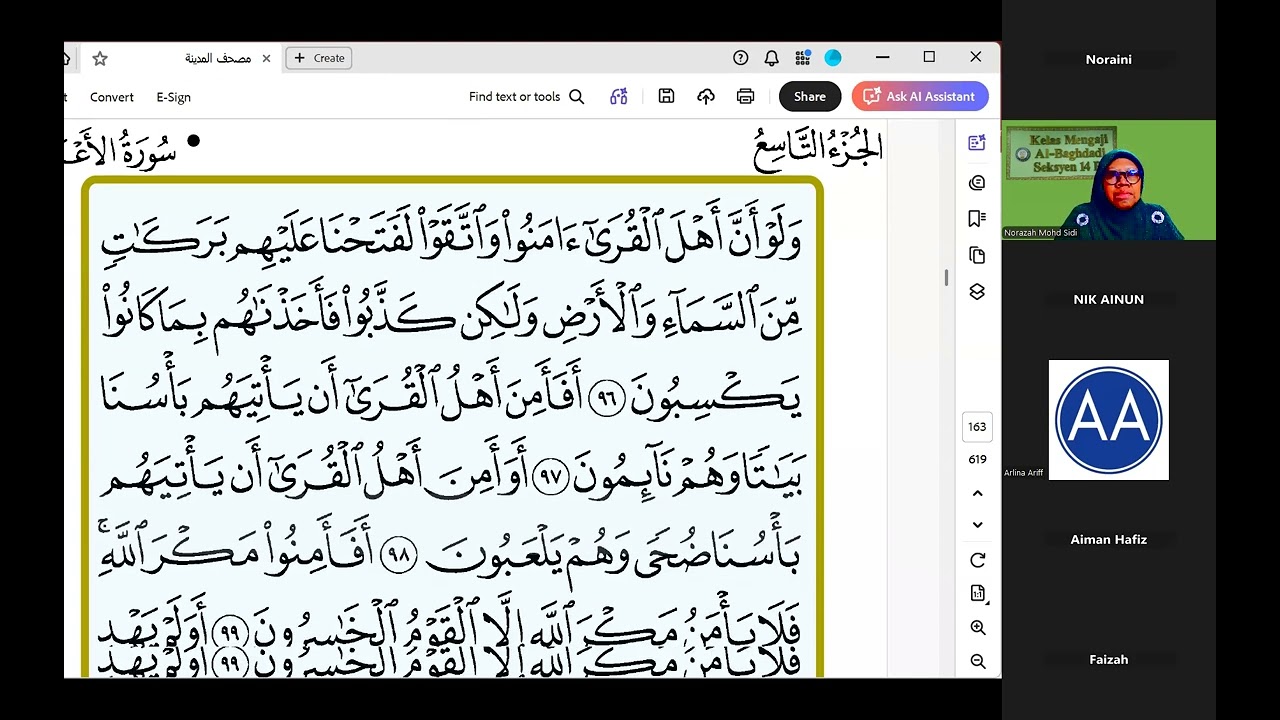Viewport: 1280px width, 720px height.
Task: Open the Help question mark icon
Action: [741, 58]
